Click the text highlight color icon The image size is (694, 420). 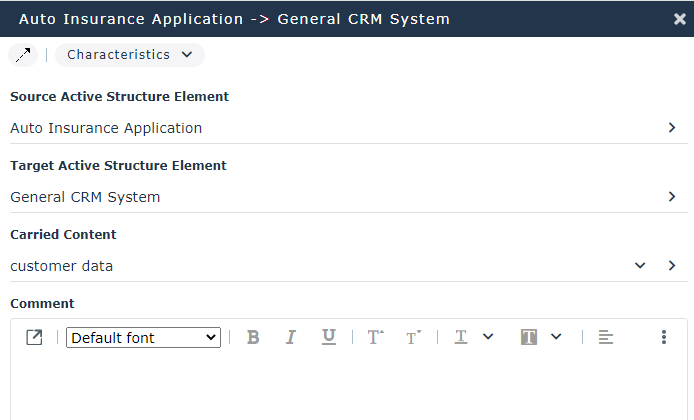529,338
